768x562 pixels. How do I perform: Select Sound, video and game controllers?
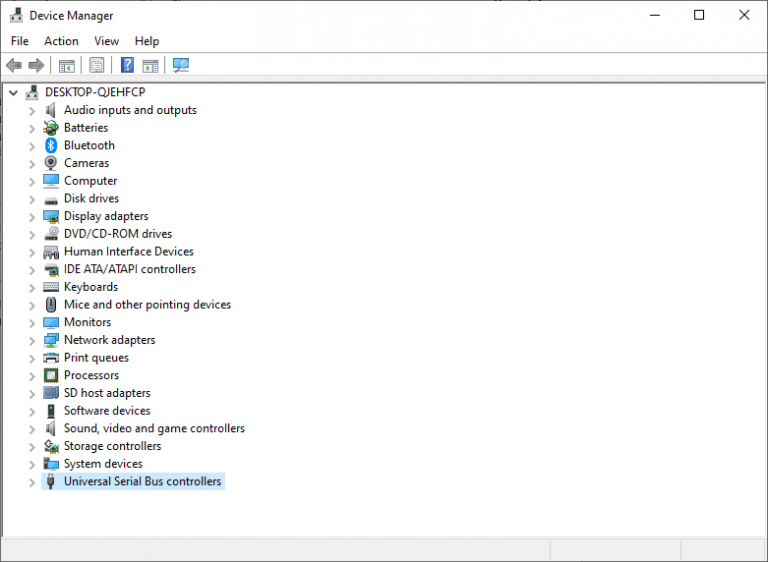tap(154, 429)
